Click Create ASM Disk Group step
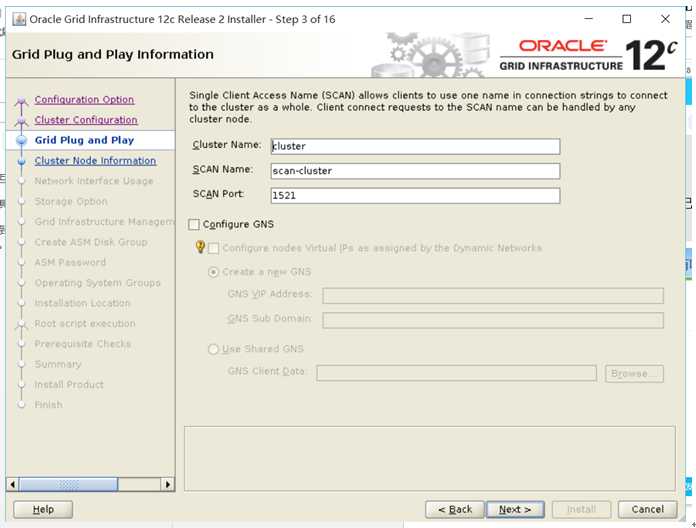The image size is (696, 528). [x=91, y=242]
